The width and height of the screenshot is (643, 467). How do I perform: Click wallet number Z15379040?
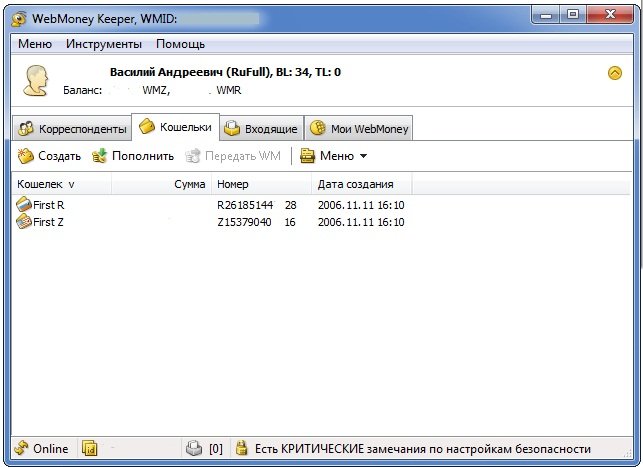click(x=256, y=222)
